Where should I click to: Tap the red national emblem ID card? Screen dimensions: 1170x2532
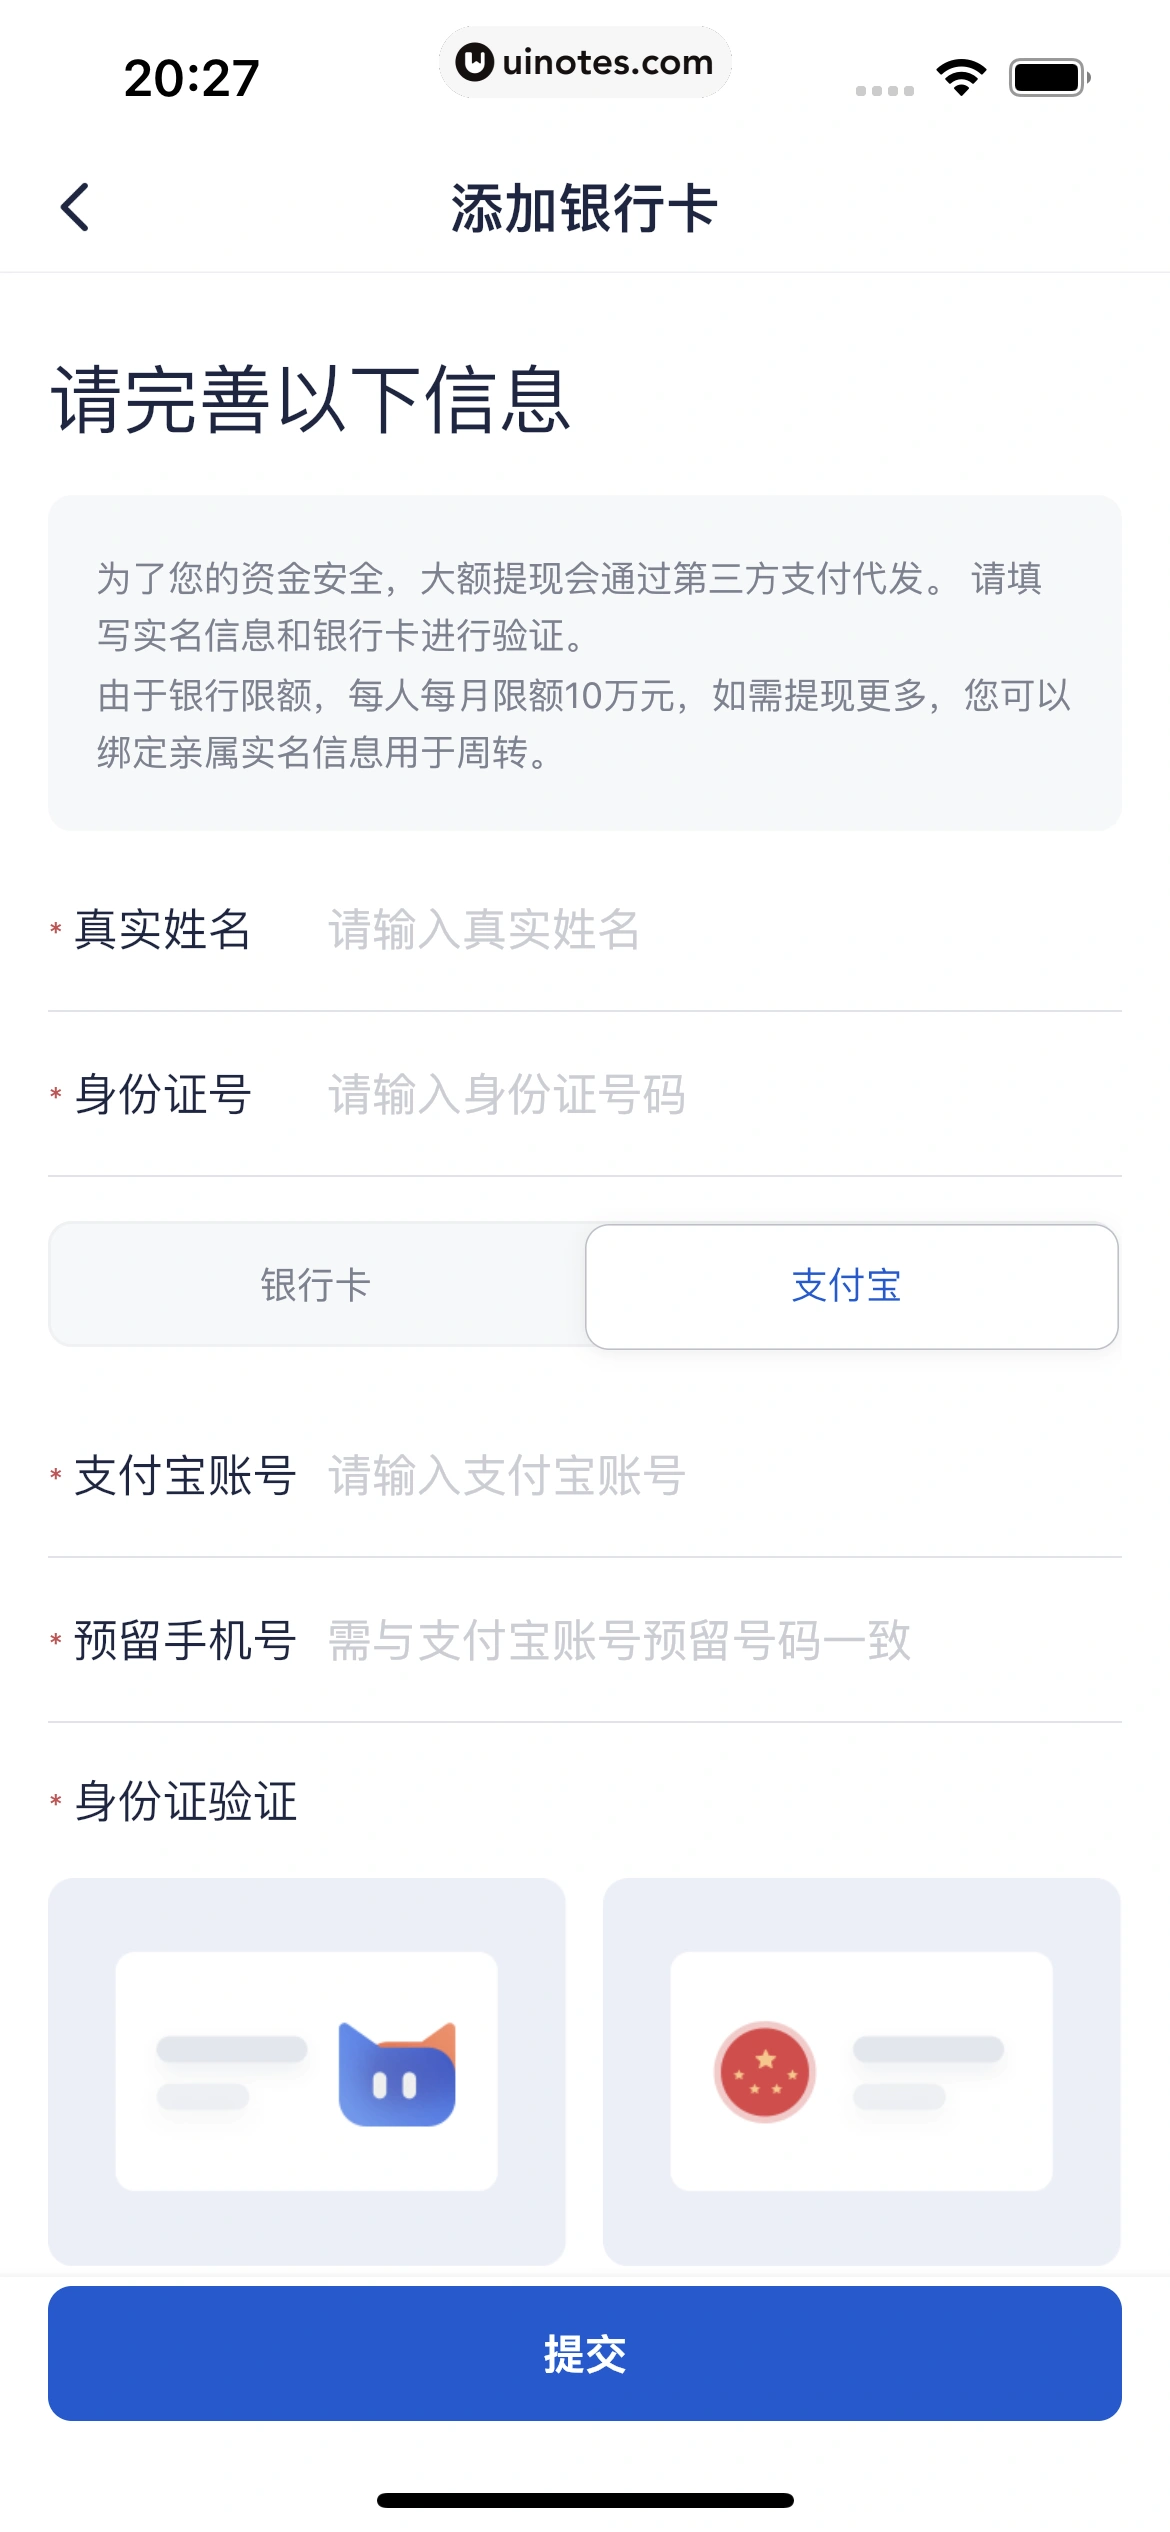[861, 2070]
